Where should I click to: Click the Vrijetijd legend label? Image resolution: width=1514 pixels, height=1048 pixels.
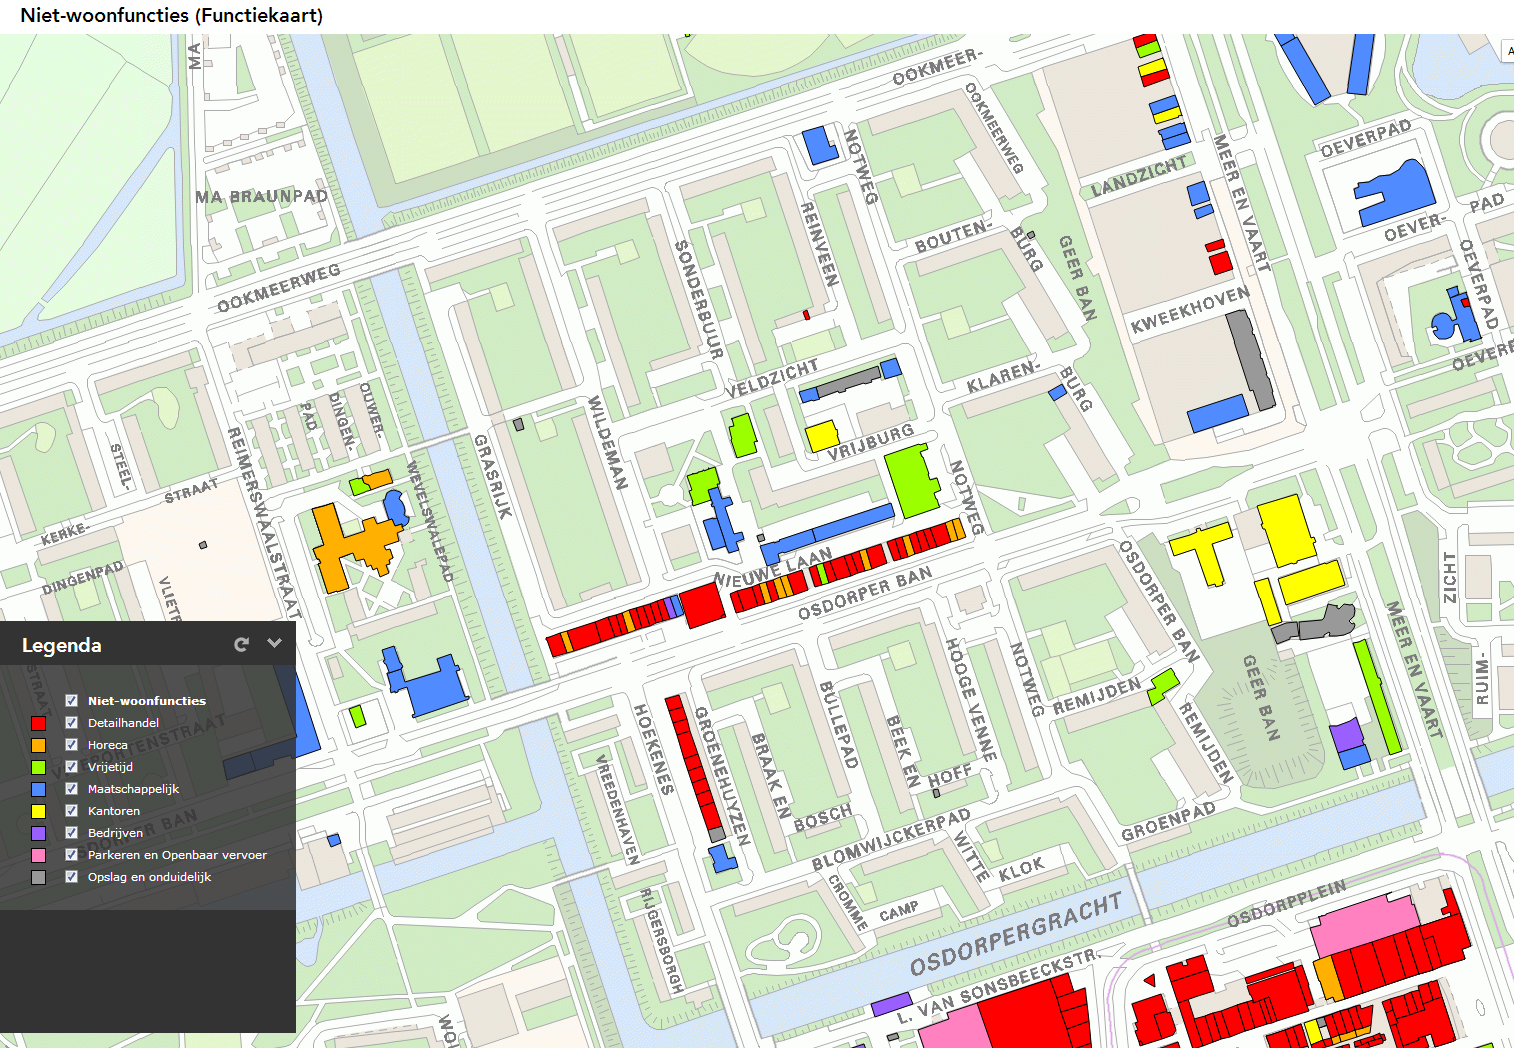click(110, 767)
